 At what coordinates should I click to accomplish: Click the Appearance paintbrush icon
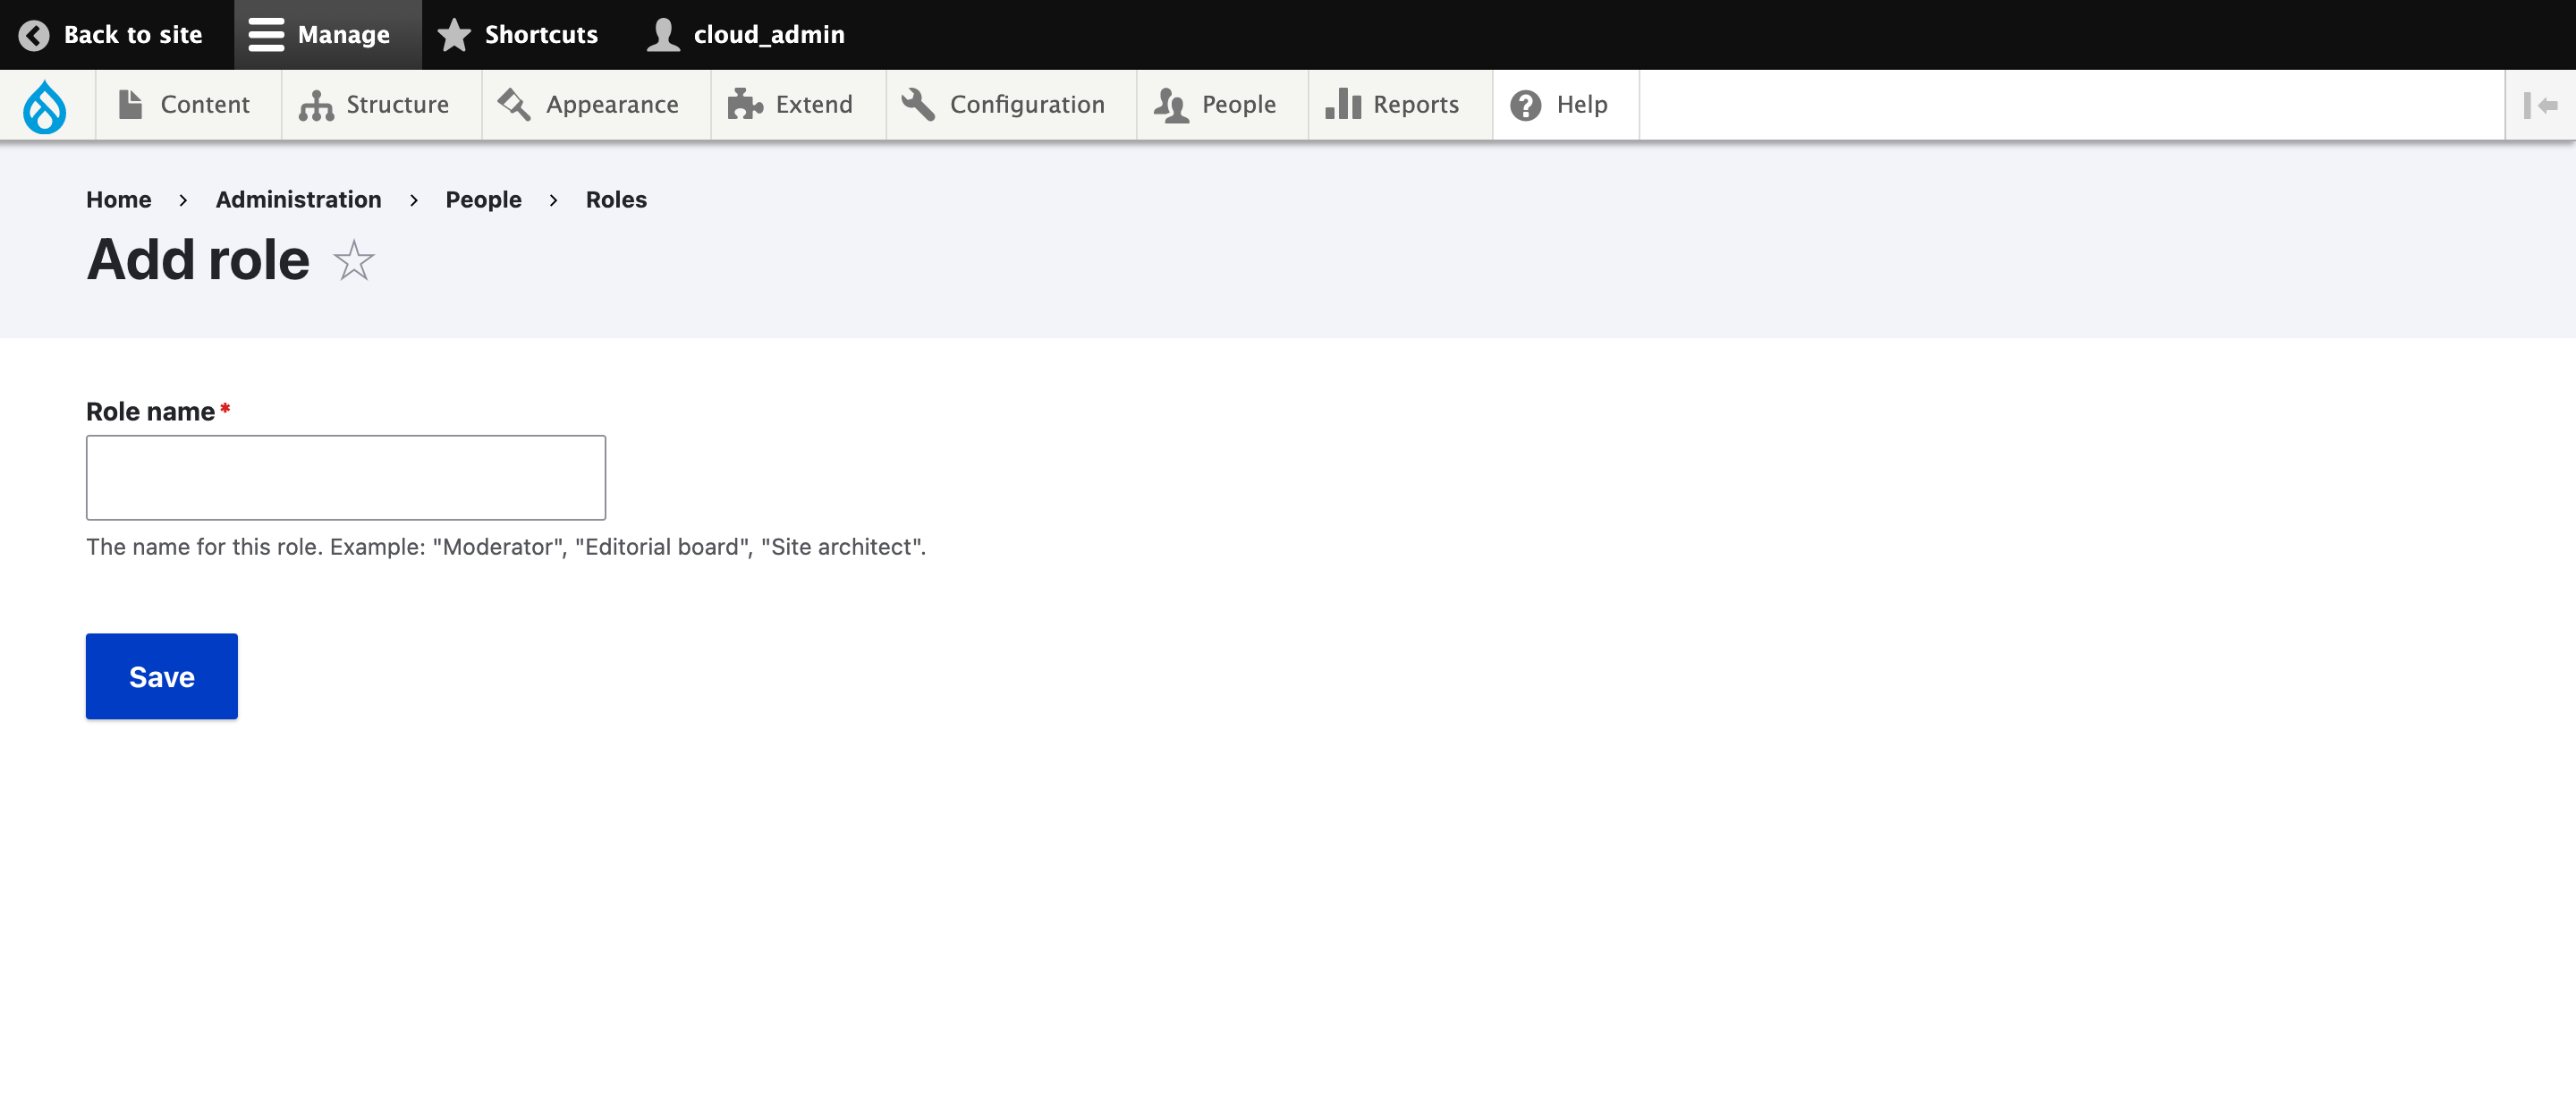coord(514,105)
